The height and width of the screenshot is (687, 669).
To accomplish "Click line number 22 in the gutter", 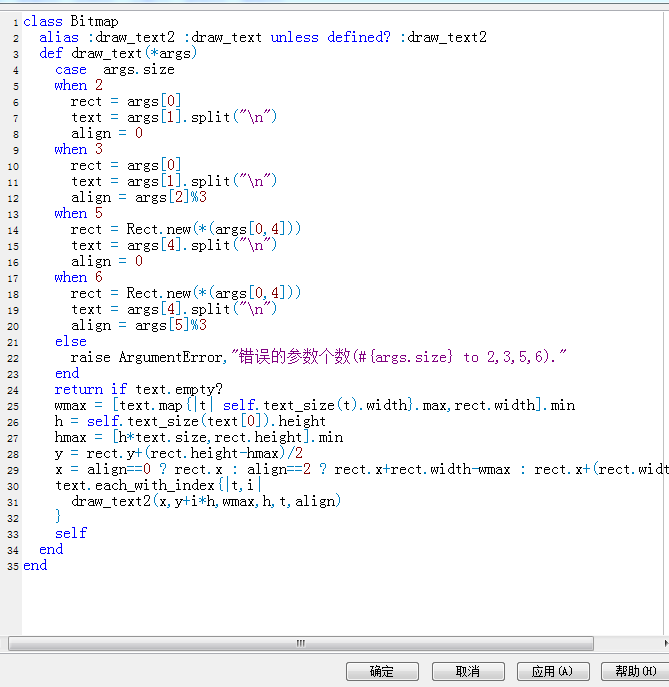I will 13,358.
